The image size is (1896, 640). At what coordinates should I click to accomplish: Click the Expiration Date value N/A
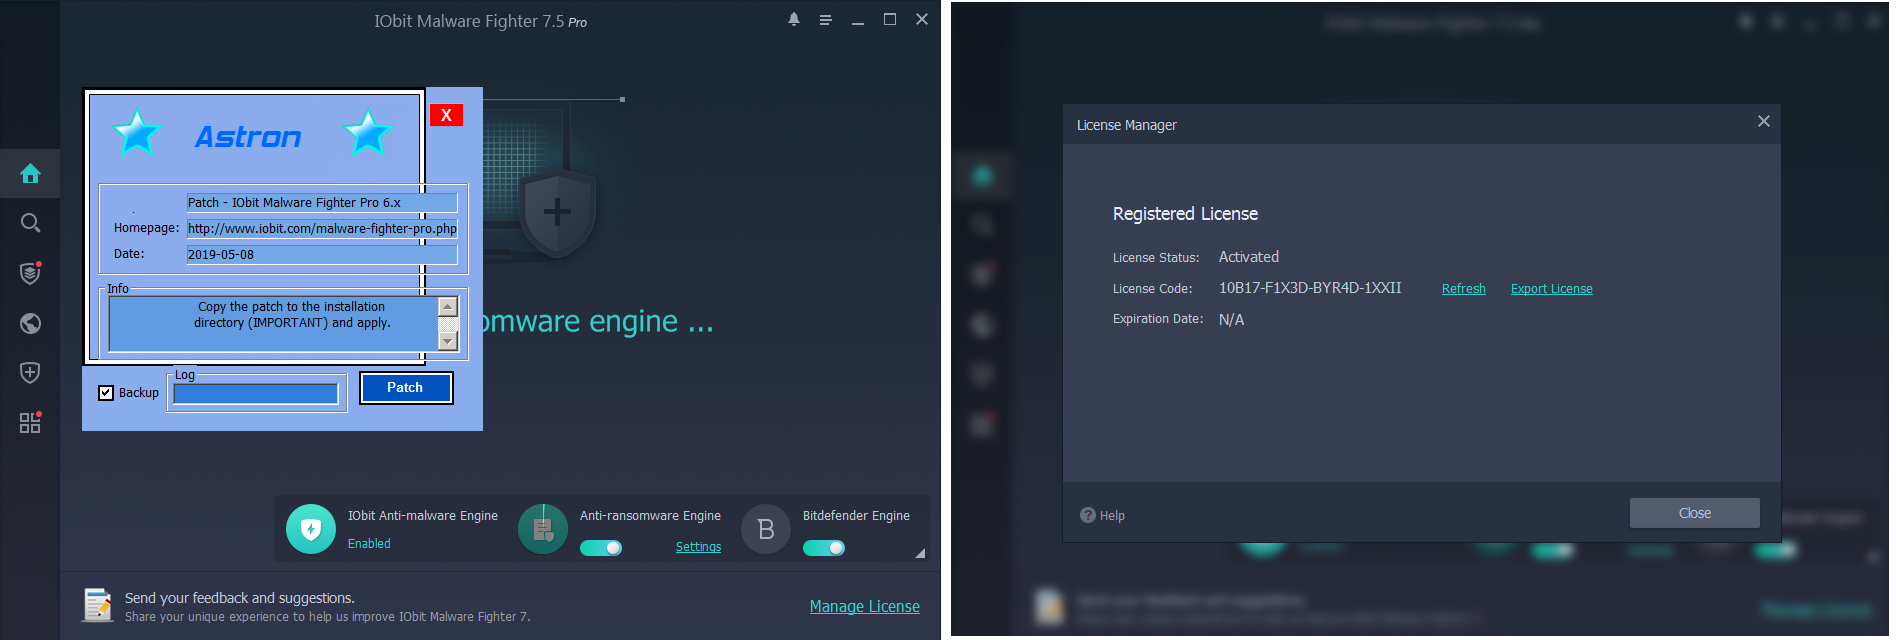point(1231,319)
